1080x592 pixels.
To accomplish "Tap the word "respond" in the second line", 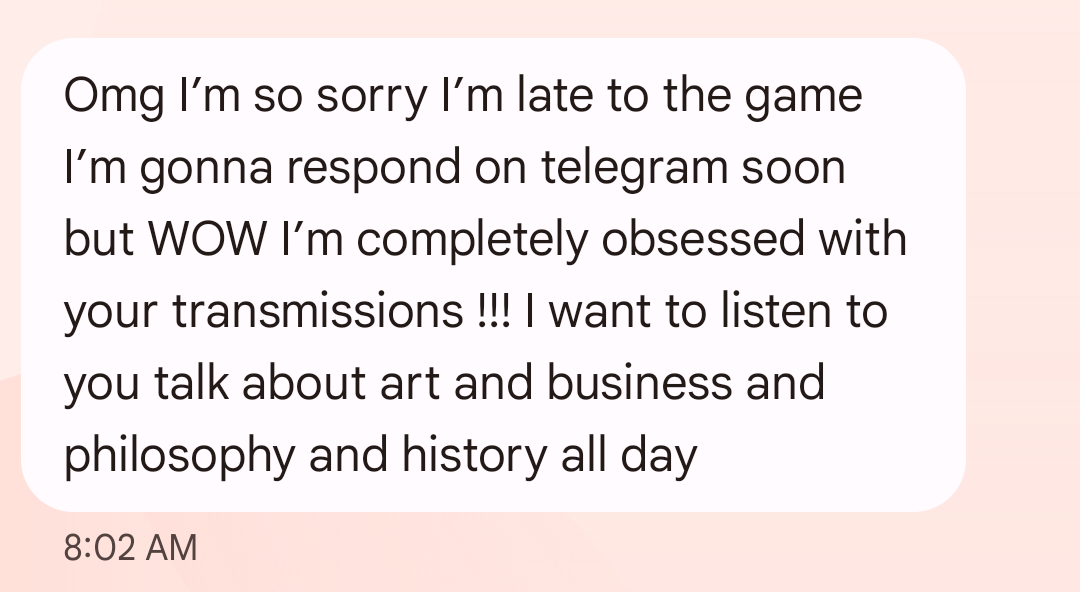I will coord(373,169).
